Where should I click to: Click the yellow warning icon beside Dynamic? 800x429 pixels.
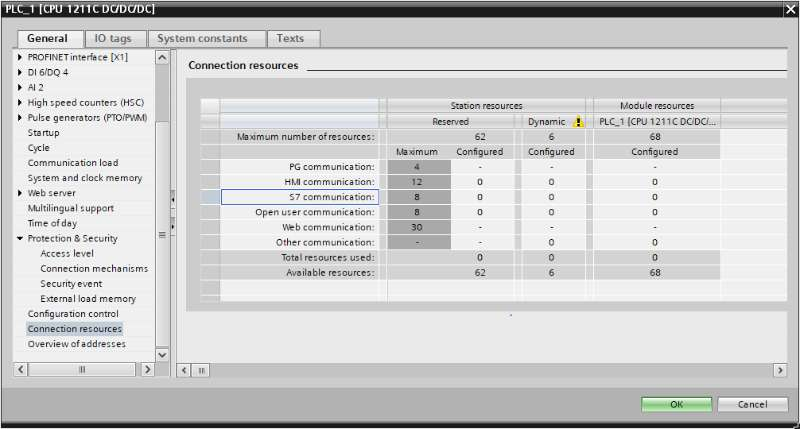[x=578, y=122]
